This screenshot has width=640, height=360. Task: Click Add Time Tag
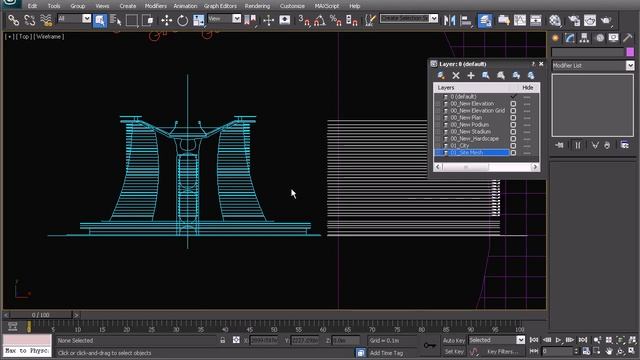click(386, 353)
